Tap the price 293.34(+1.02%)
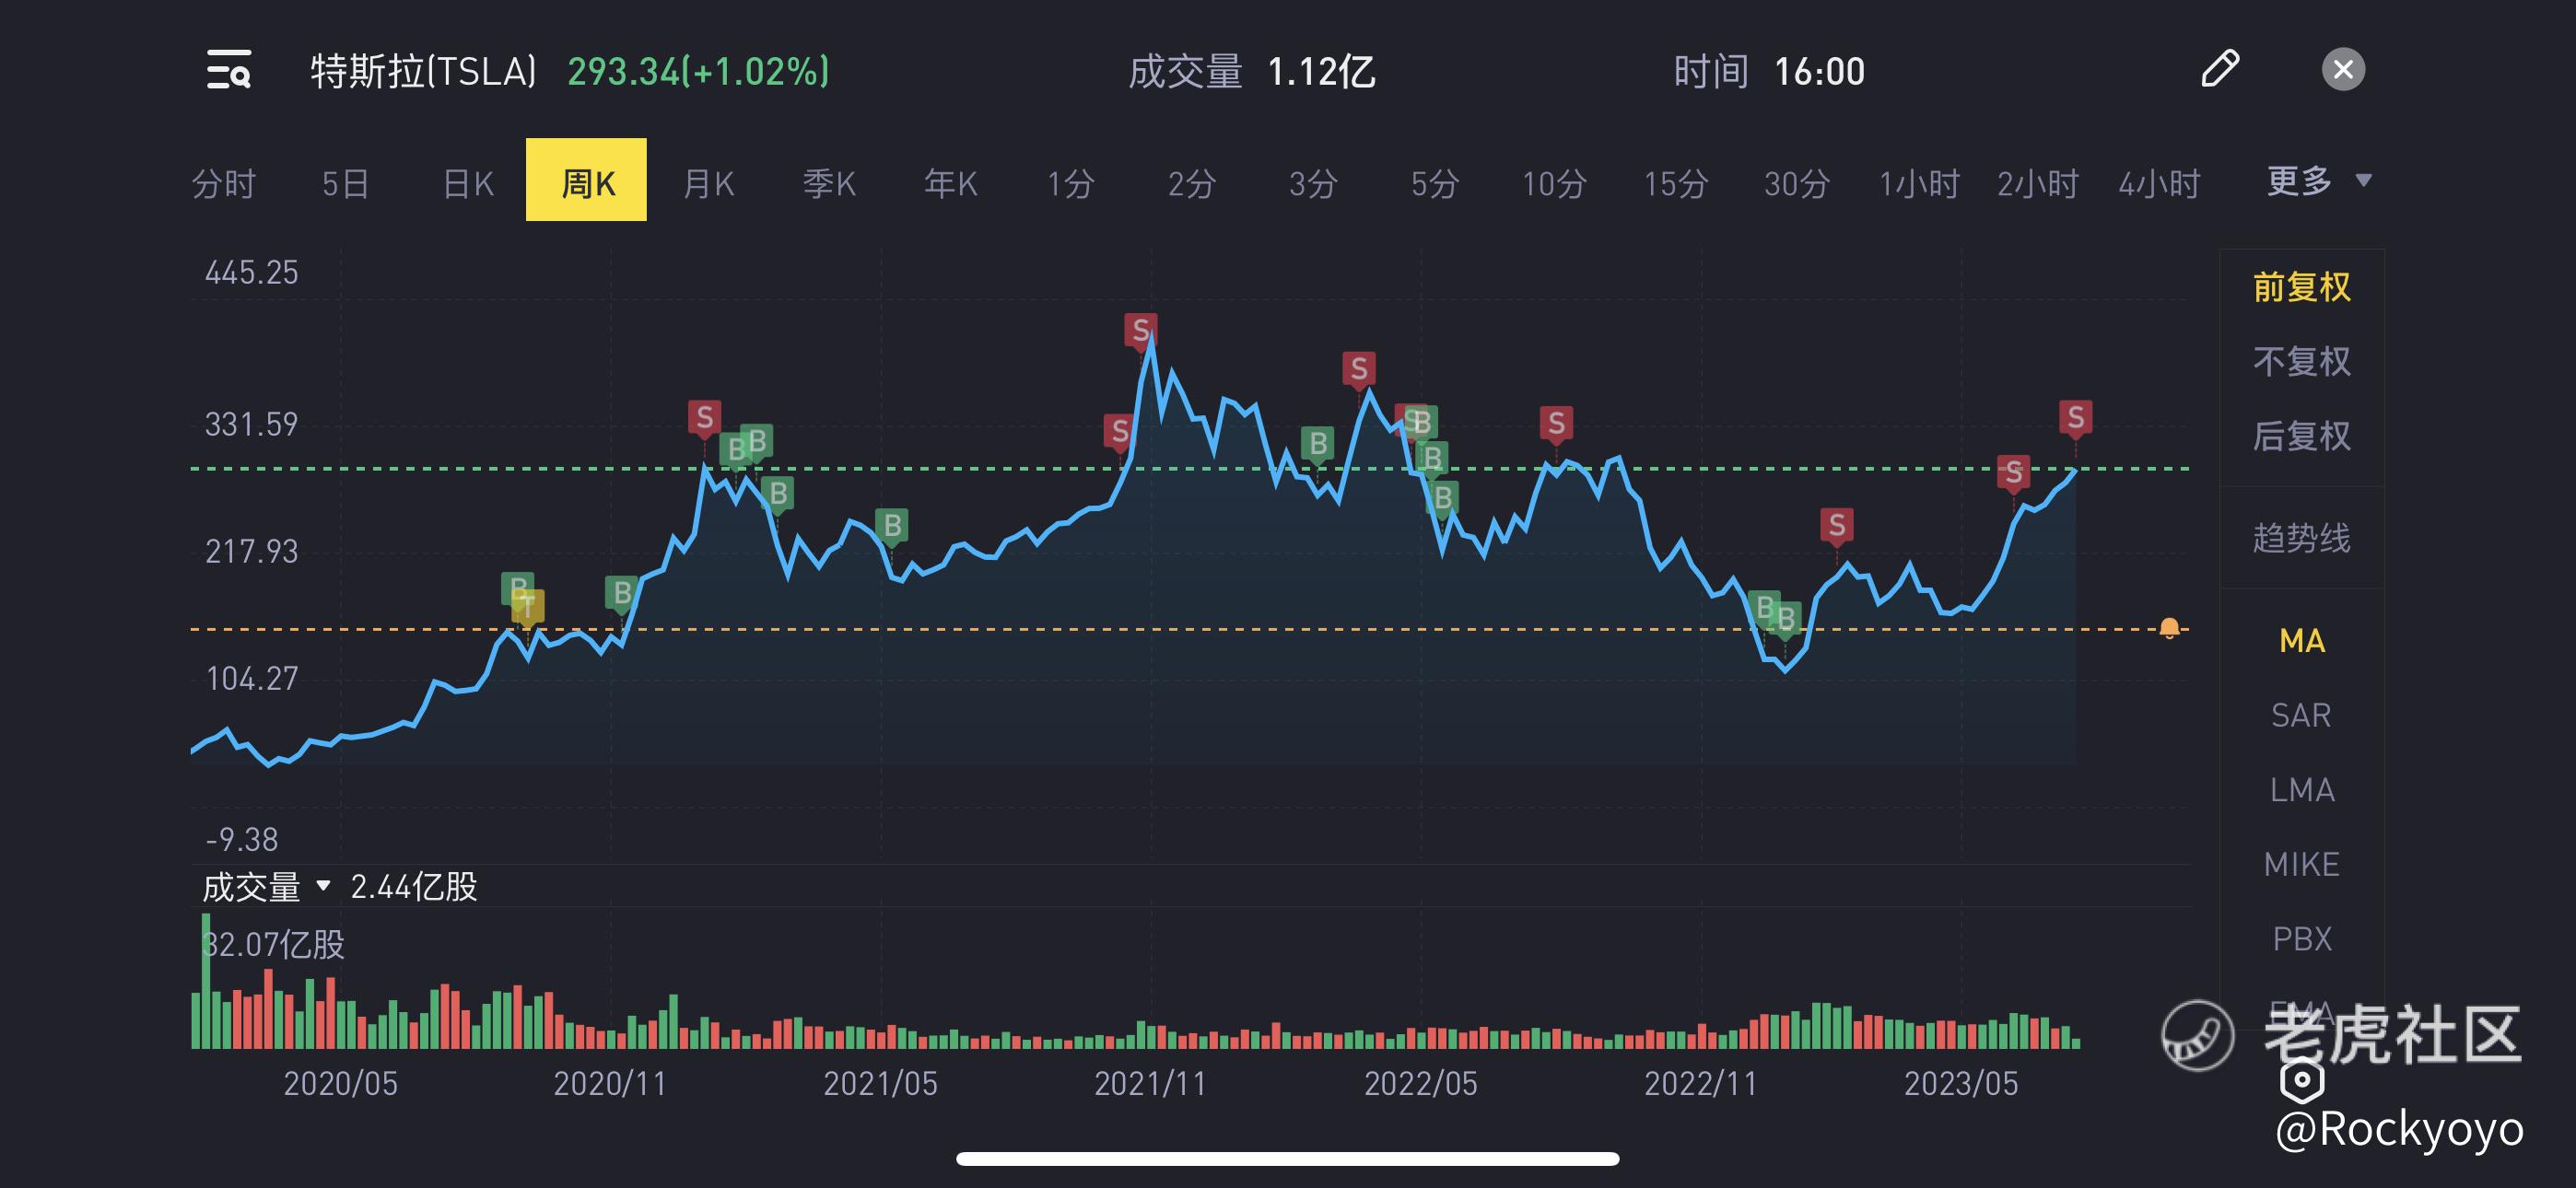2576x1188 pixels. click(698, 71)
